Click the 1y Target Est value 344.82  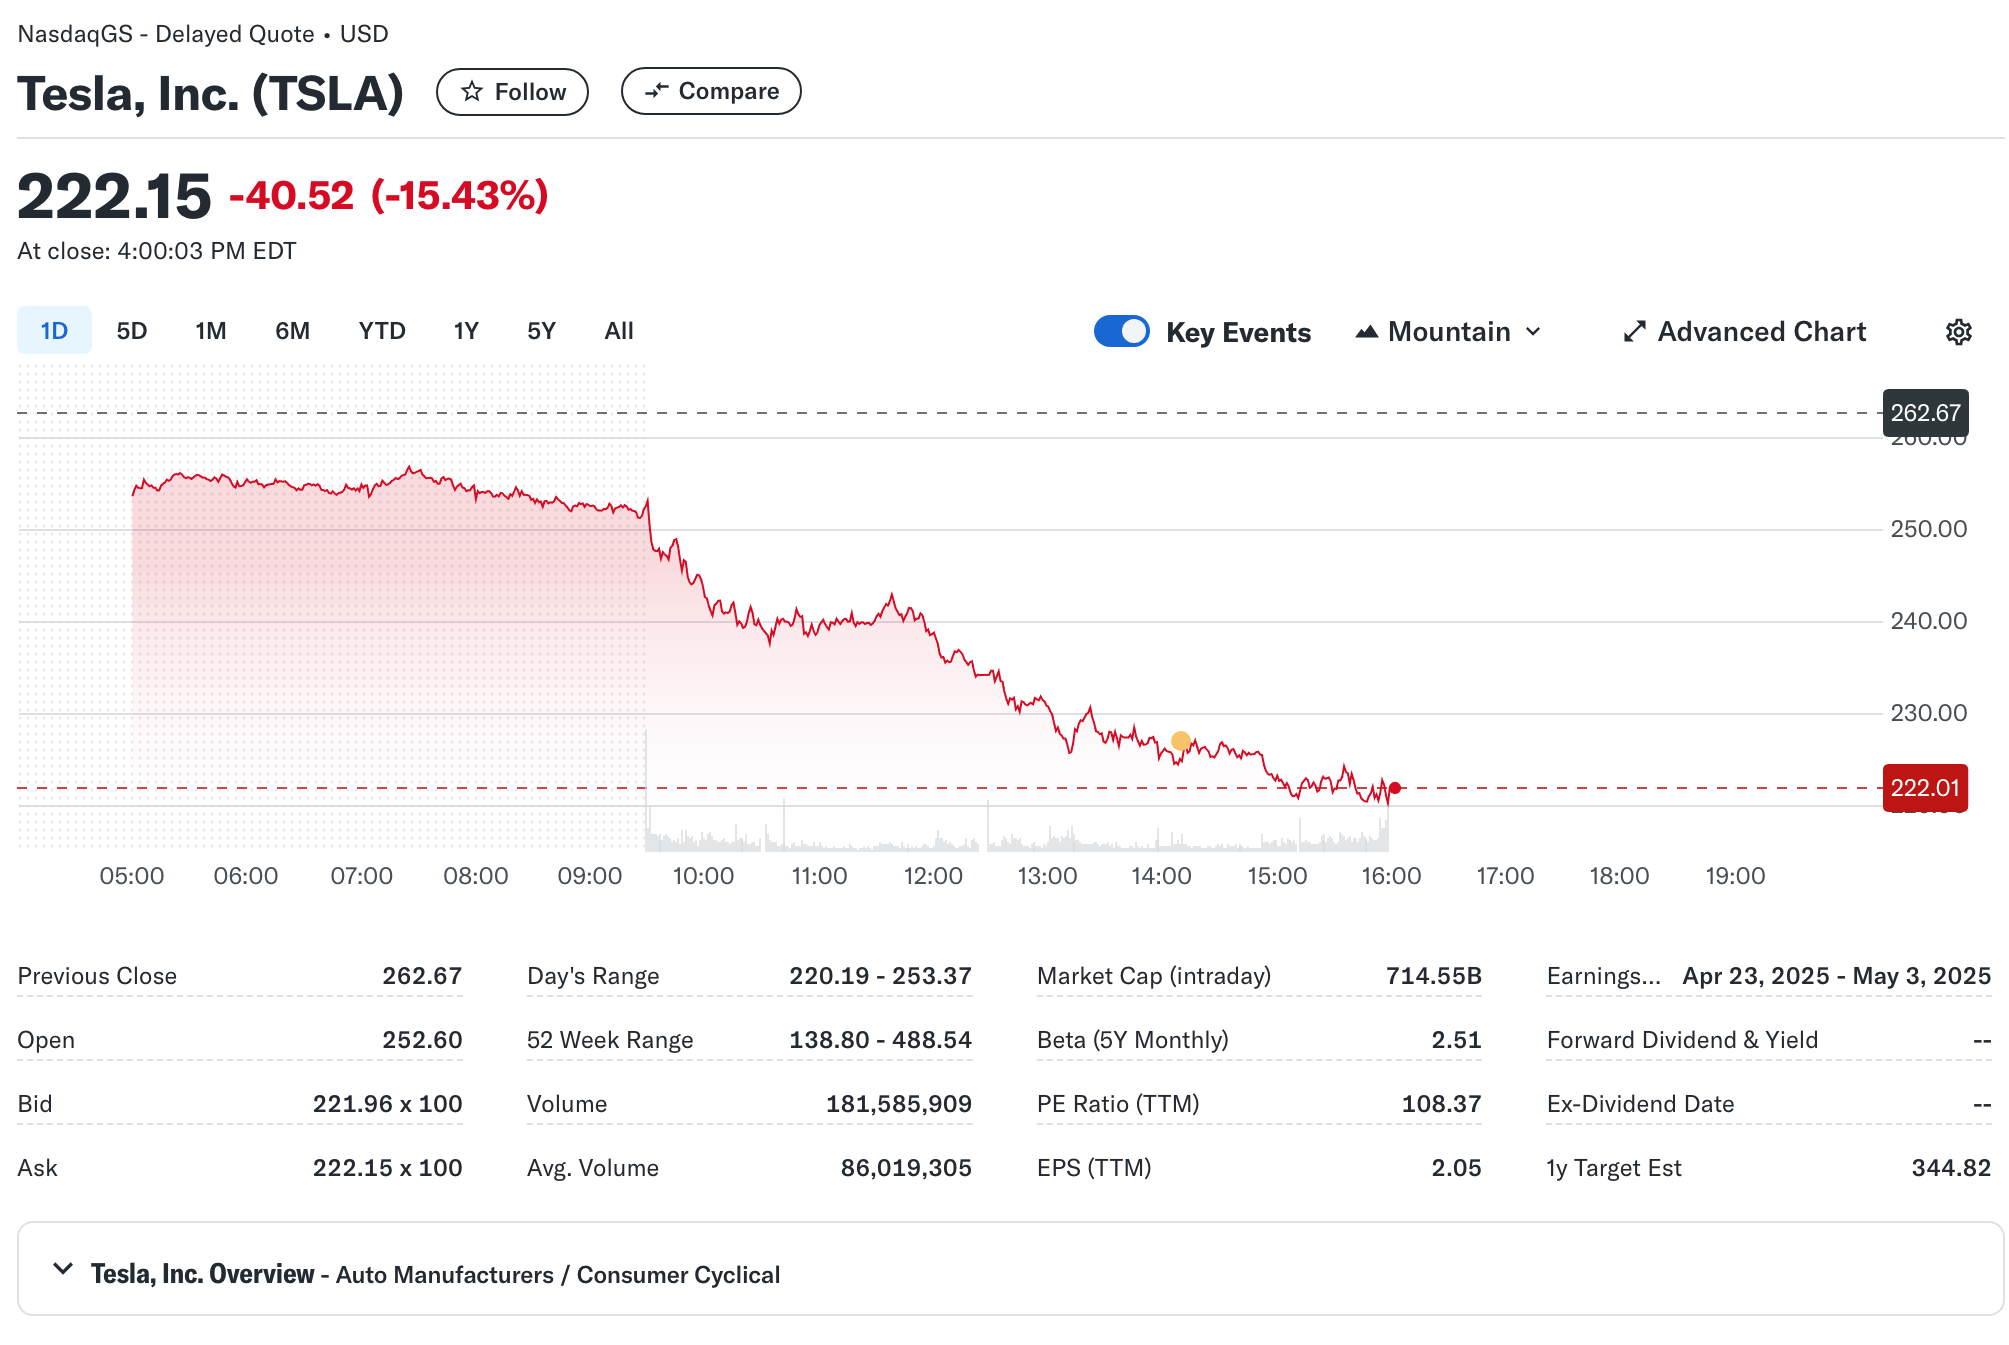coord(1951,1168)
